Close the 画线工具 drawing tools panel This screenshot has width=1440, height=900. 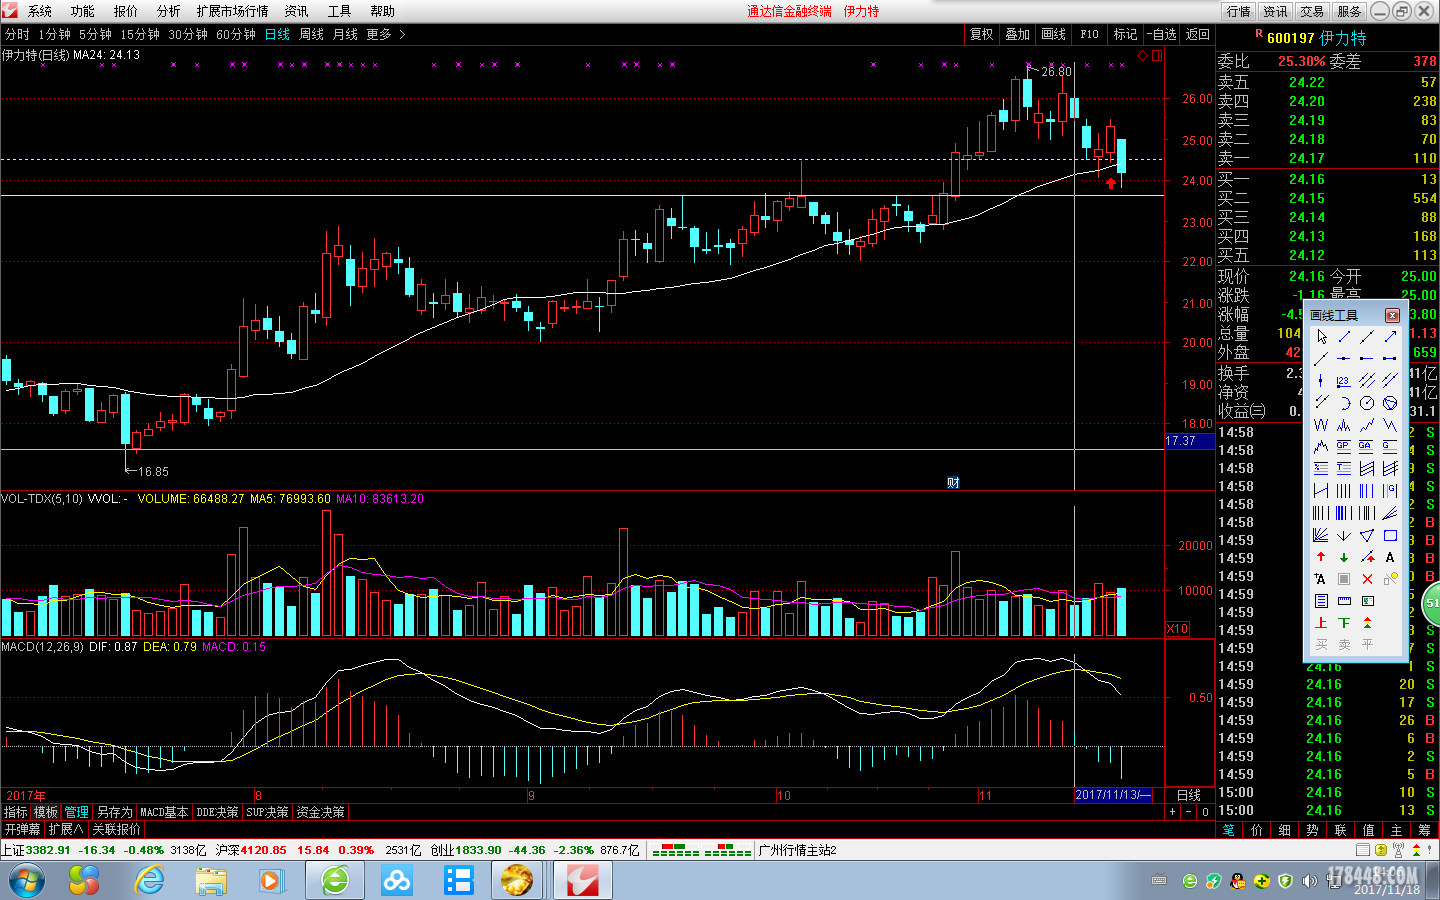click(x=1392, y=315)
